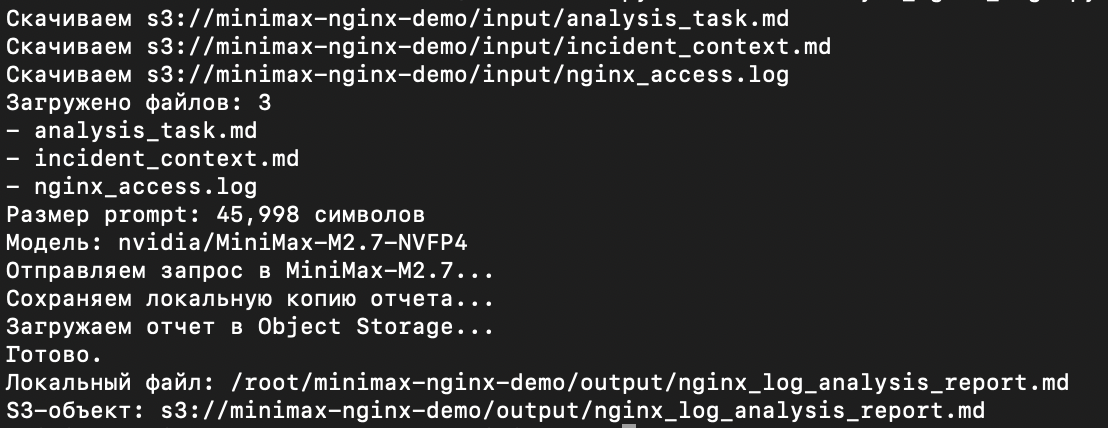Click the s3 output report object path
The image size is (1108, 428).
pyautogui.click(x=572, y=410)
